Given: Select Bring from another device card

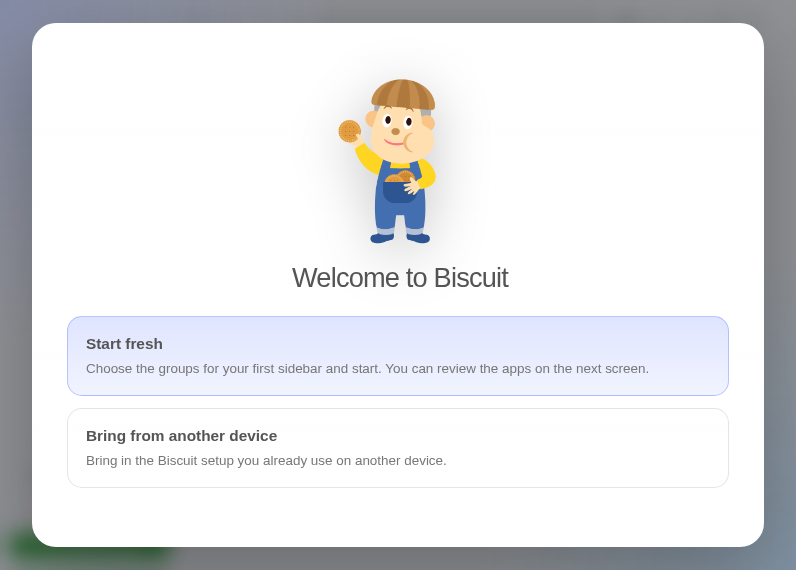Looking at the screenshot, I should tap(397, 448).
